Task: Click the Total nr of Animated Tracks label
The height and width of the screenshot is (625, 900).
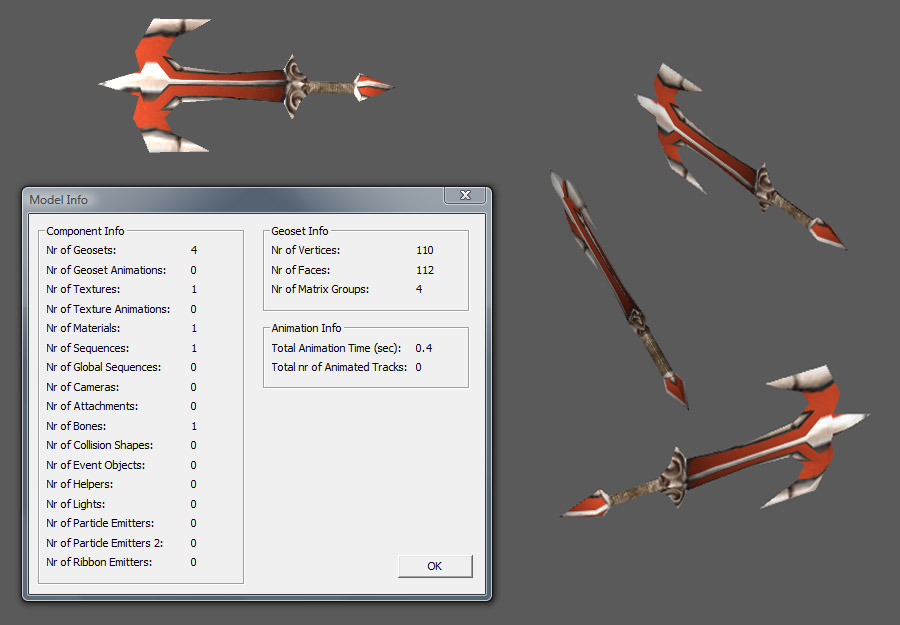Action: [x=339, y=367]
